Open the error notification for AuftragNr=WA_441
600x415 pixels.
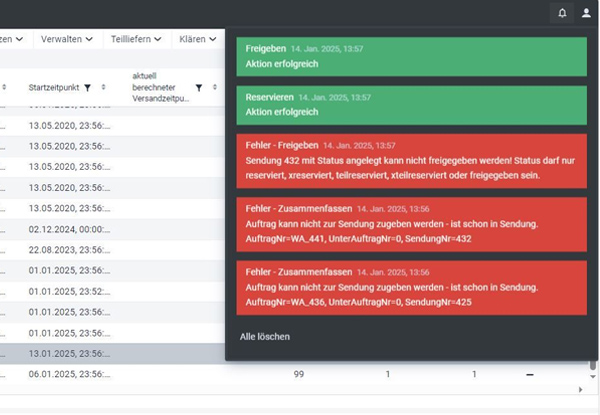(x=411, y=225)
